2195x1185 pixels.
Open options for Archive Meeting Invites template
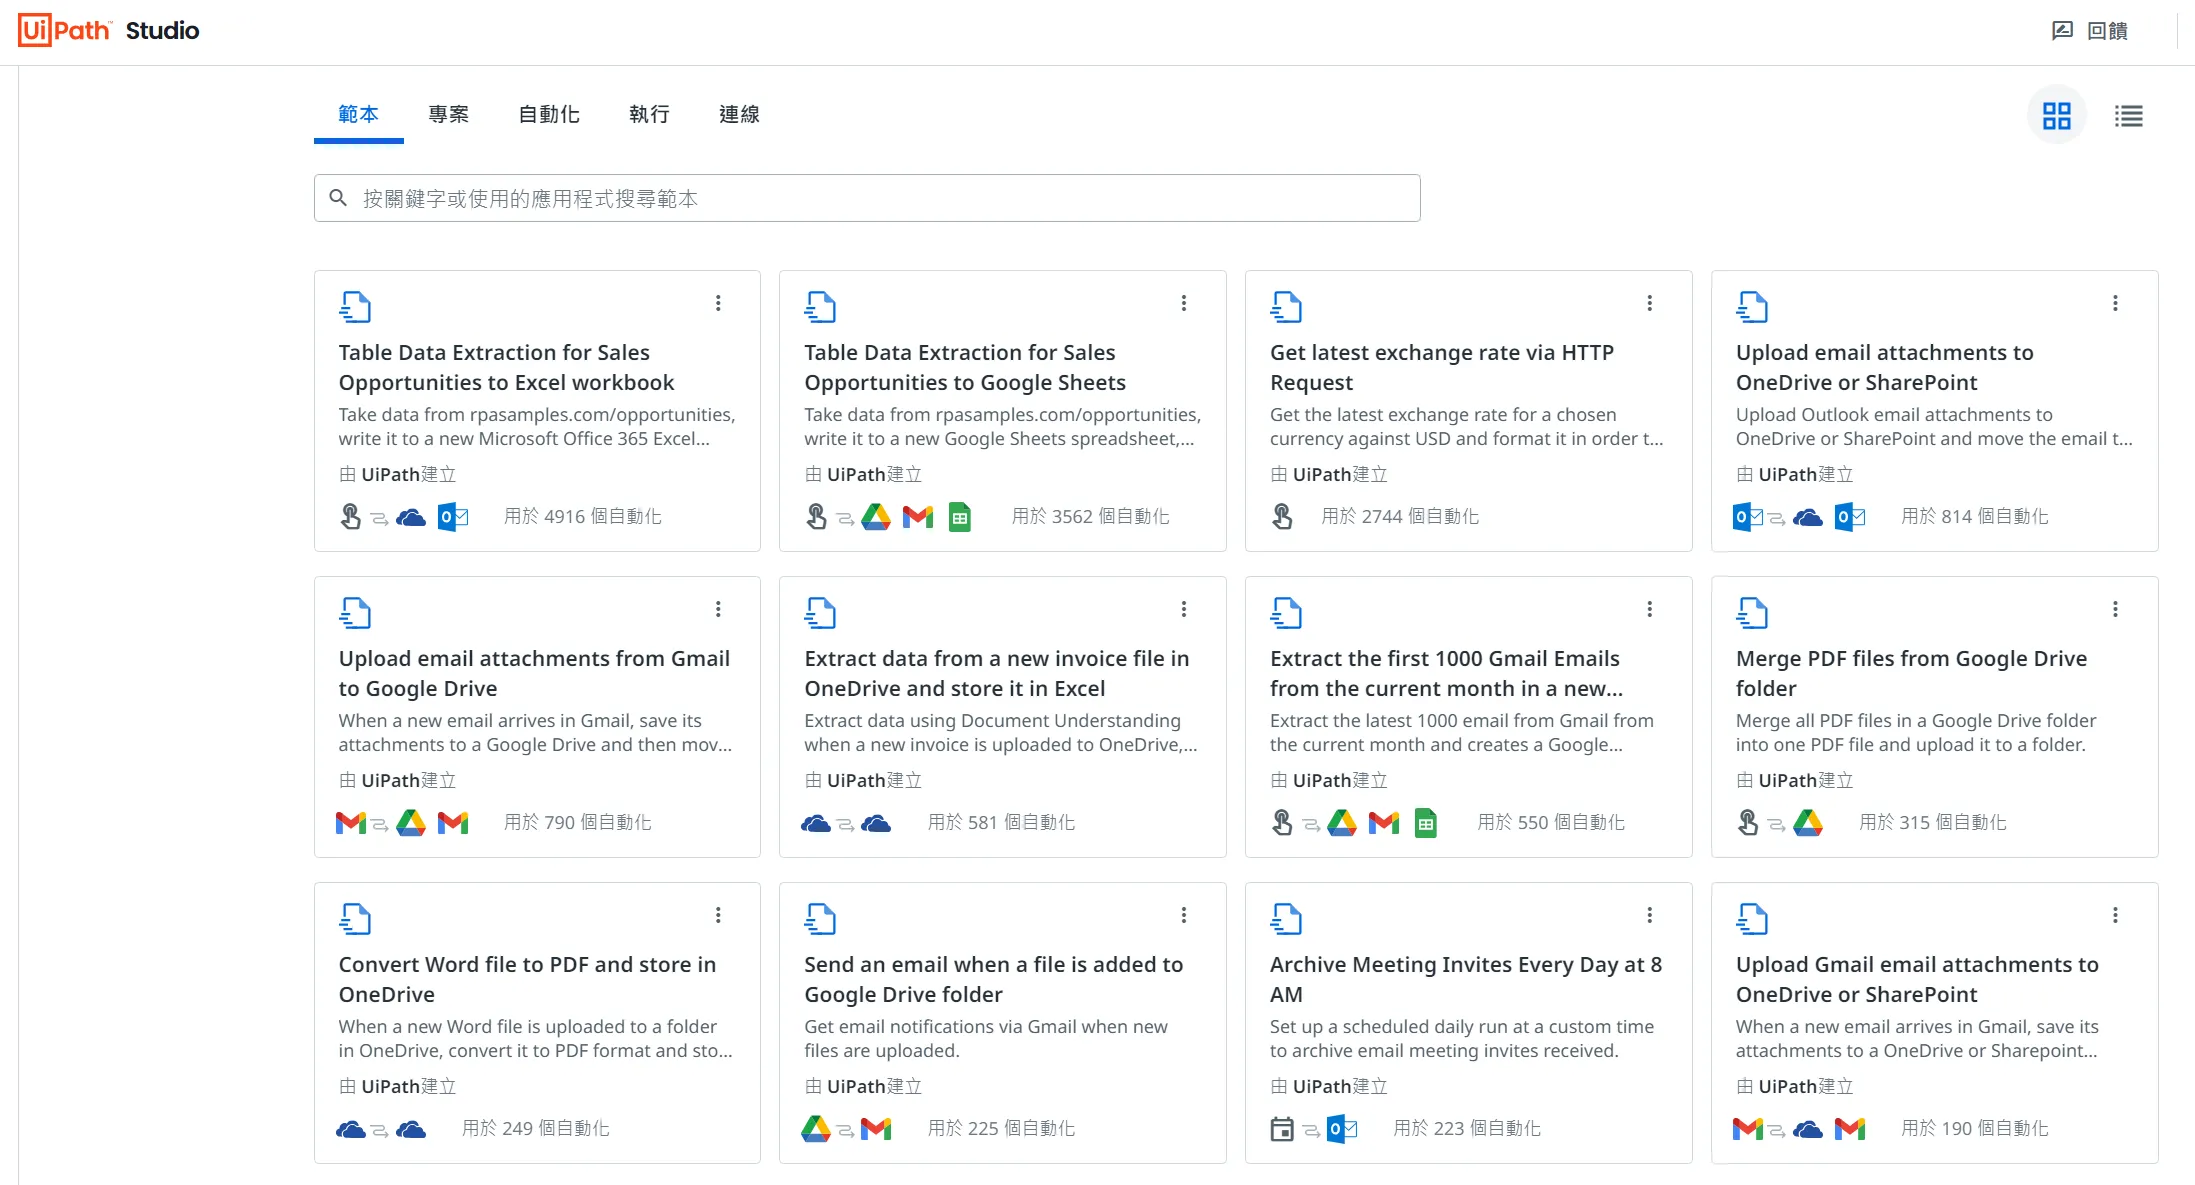(1650, 915)
